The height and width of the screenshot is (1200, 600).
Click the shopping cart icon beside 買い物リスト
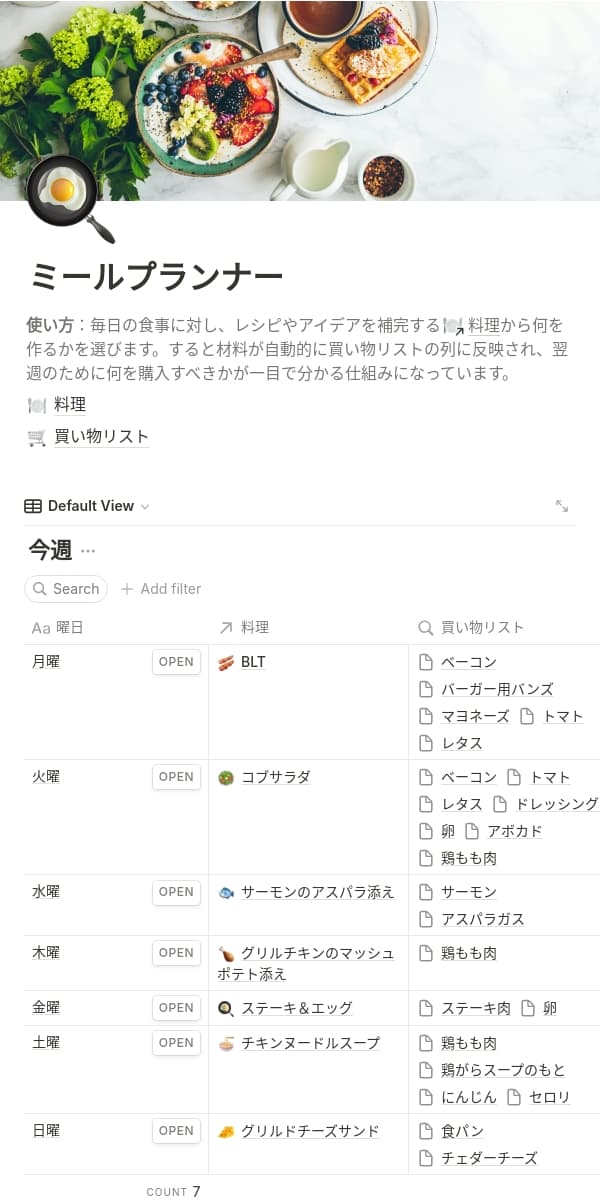pyautogui.click(x=37, y=437)
